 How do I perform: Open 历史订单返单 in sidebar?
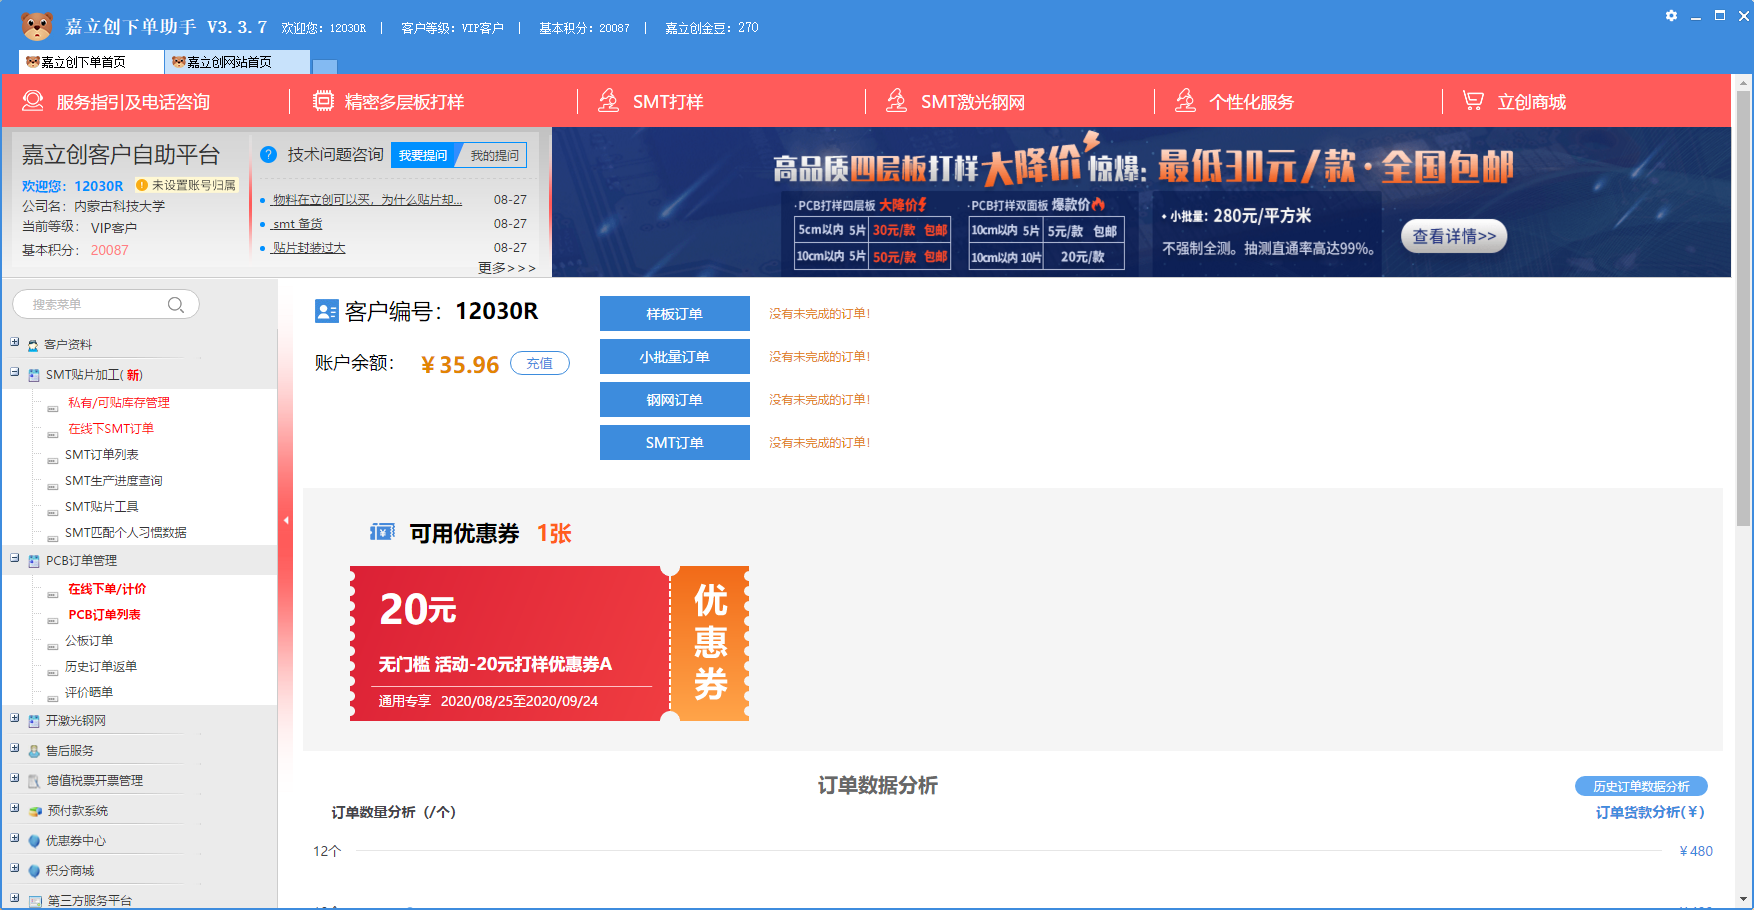pyautogui.click(x=101, y=666)
